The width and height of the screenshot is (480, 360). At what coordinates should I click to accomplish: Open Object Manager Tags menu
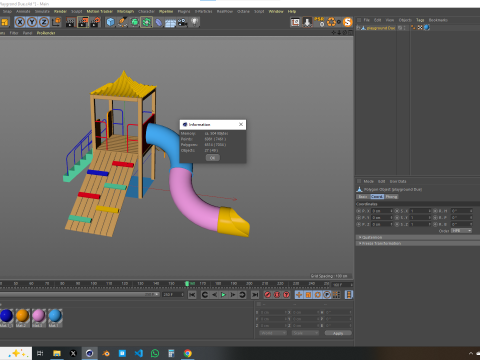[420, 20]
